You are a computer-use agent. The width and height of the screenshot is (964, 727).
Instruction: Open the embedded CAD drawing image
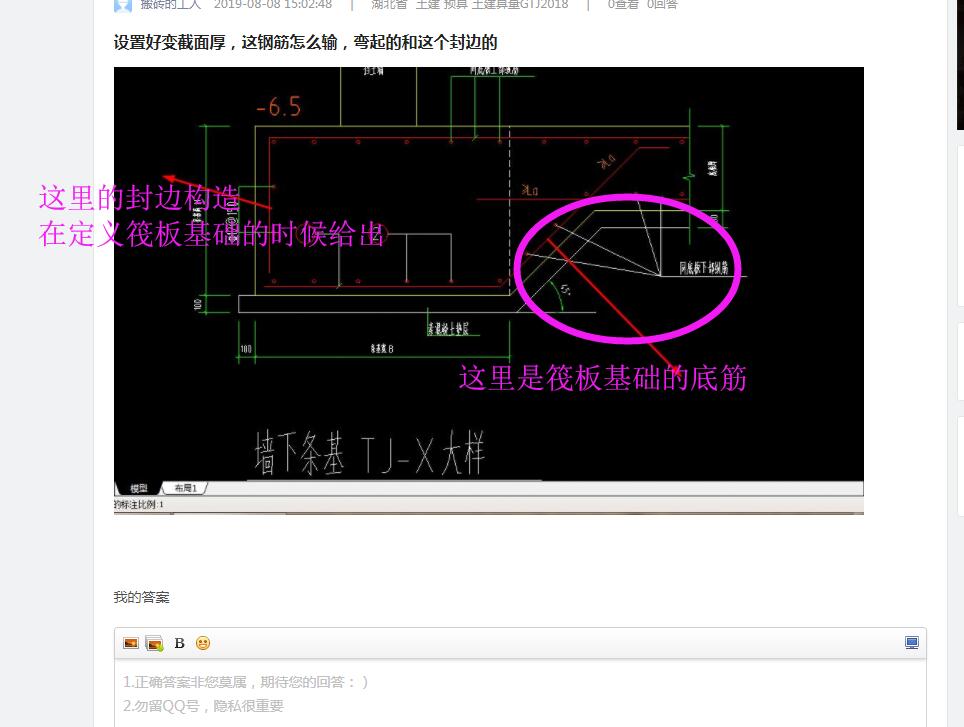click(489, 291)
